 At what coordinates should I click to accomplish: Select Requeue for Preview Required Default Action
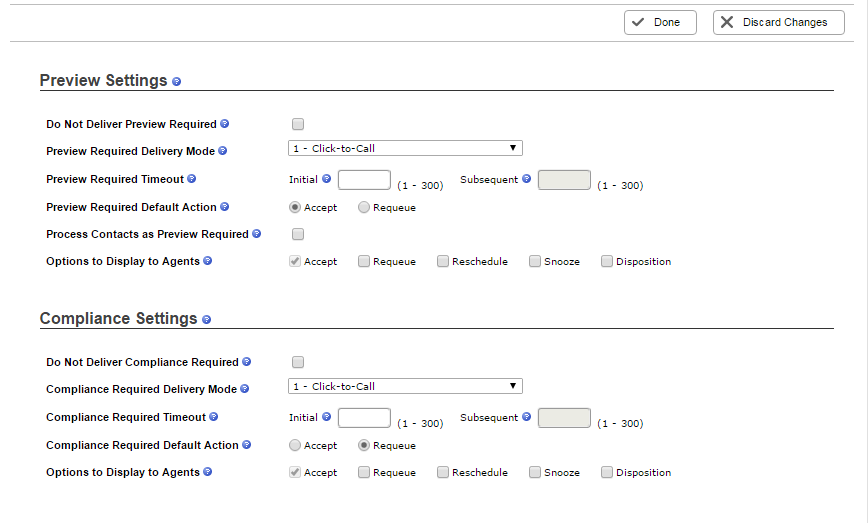click(364, 207)
